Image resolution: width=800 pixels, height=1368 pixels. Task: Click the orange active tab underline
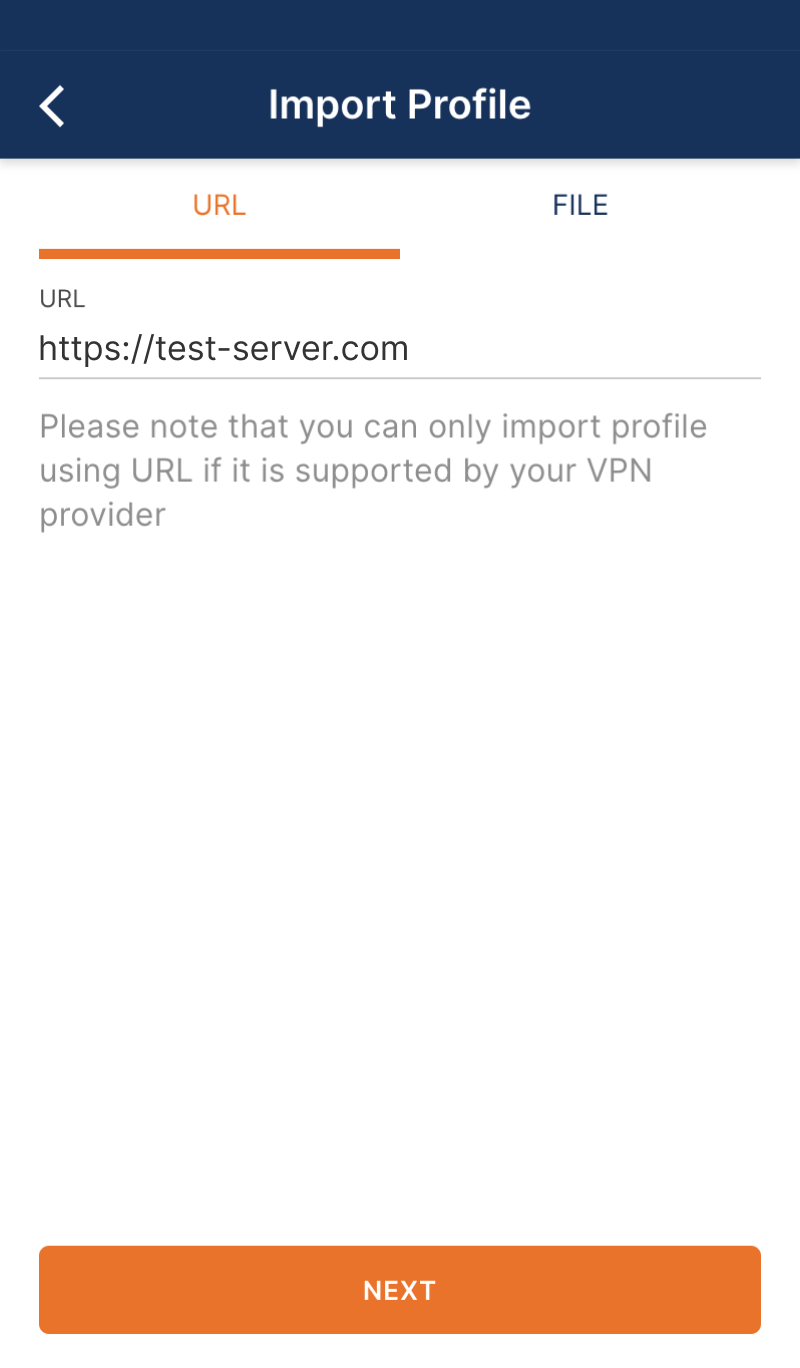[x=219, y=254]
